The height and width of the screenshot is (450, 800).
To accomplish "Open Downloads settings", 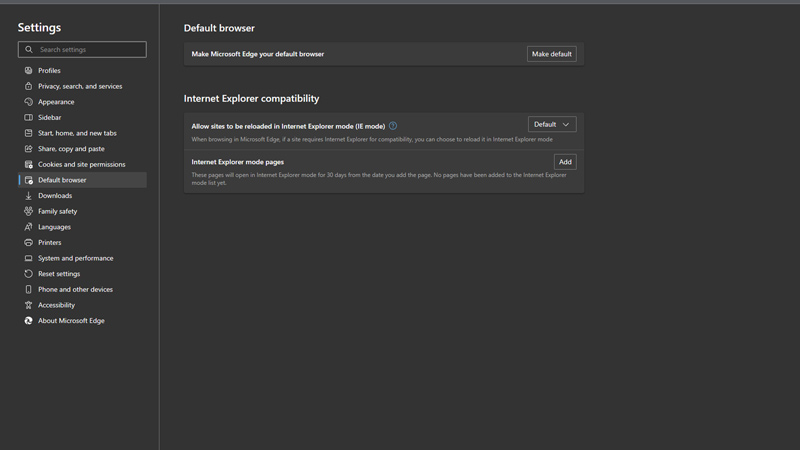I will click(82, 195).
